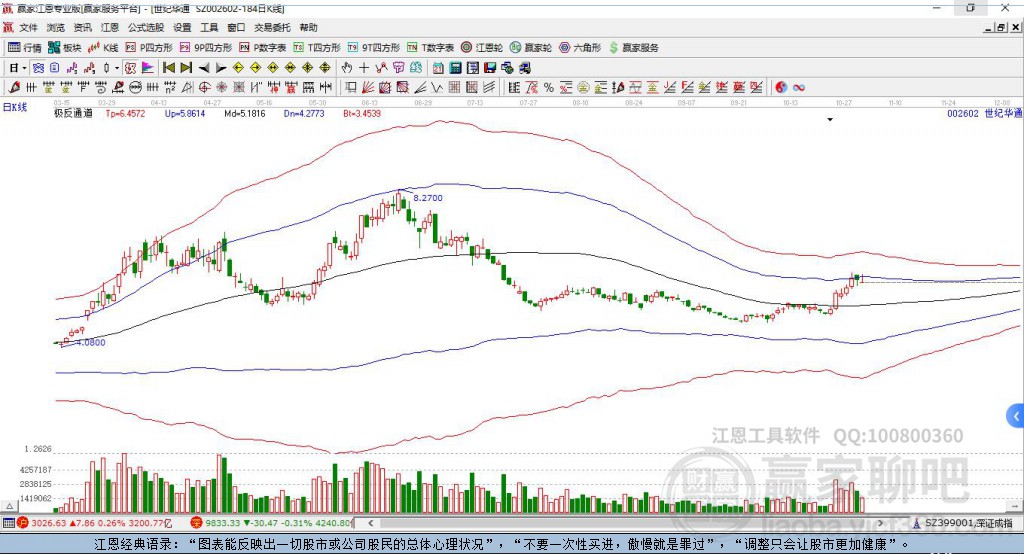Screen dimensions: 1024x554
Task: Toggle the 权 adjustment icon
Action: pos(131,68)
